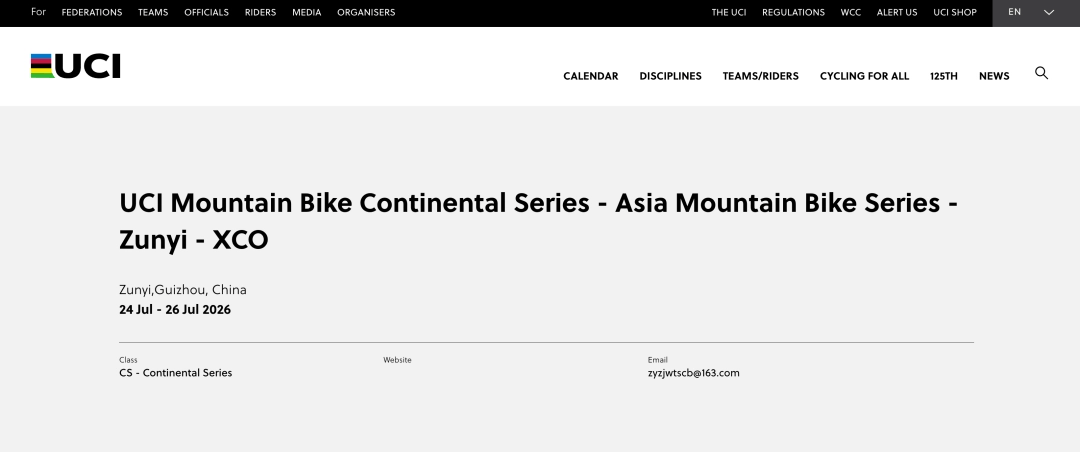Open the Regulations link
This screenshot has width=1080, height=452.
coord(793,12)
